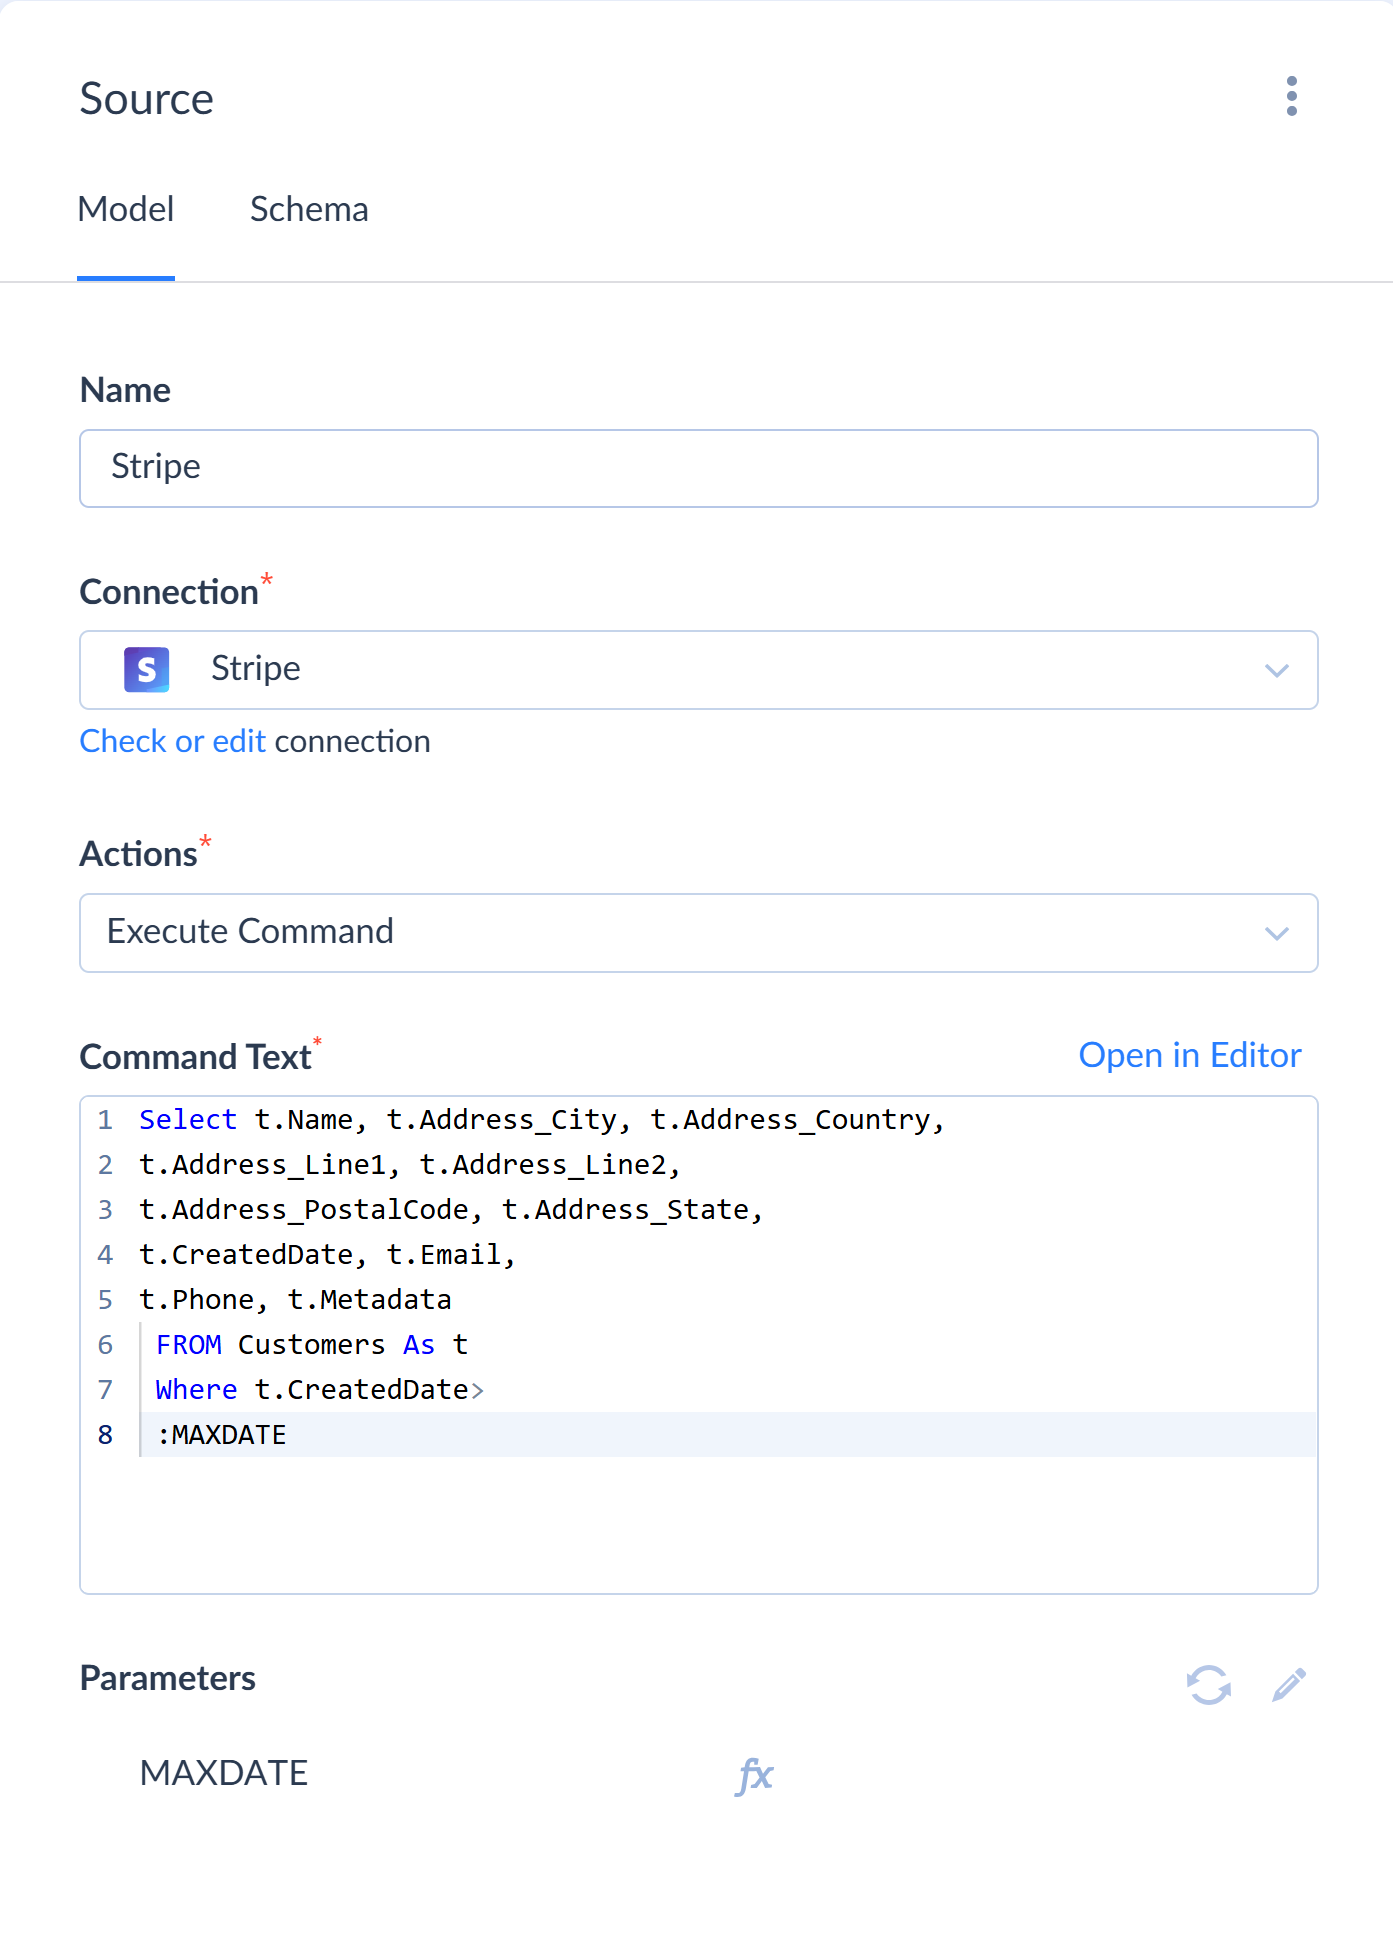
Task: Click the Select keyword on line 1
Action: tap(188, 1120)
